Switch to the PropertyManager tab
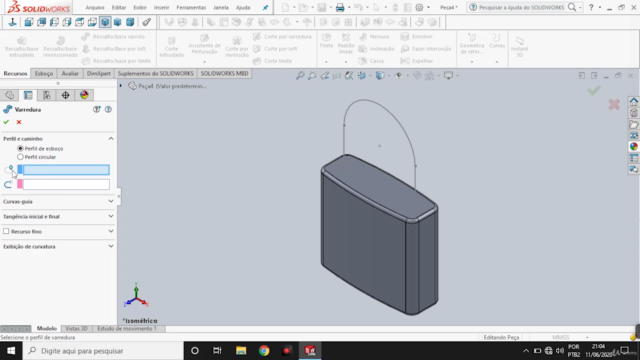Viewport: 640px width, 360px height. click(x=28, y=95)
